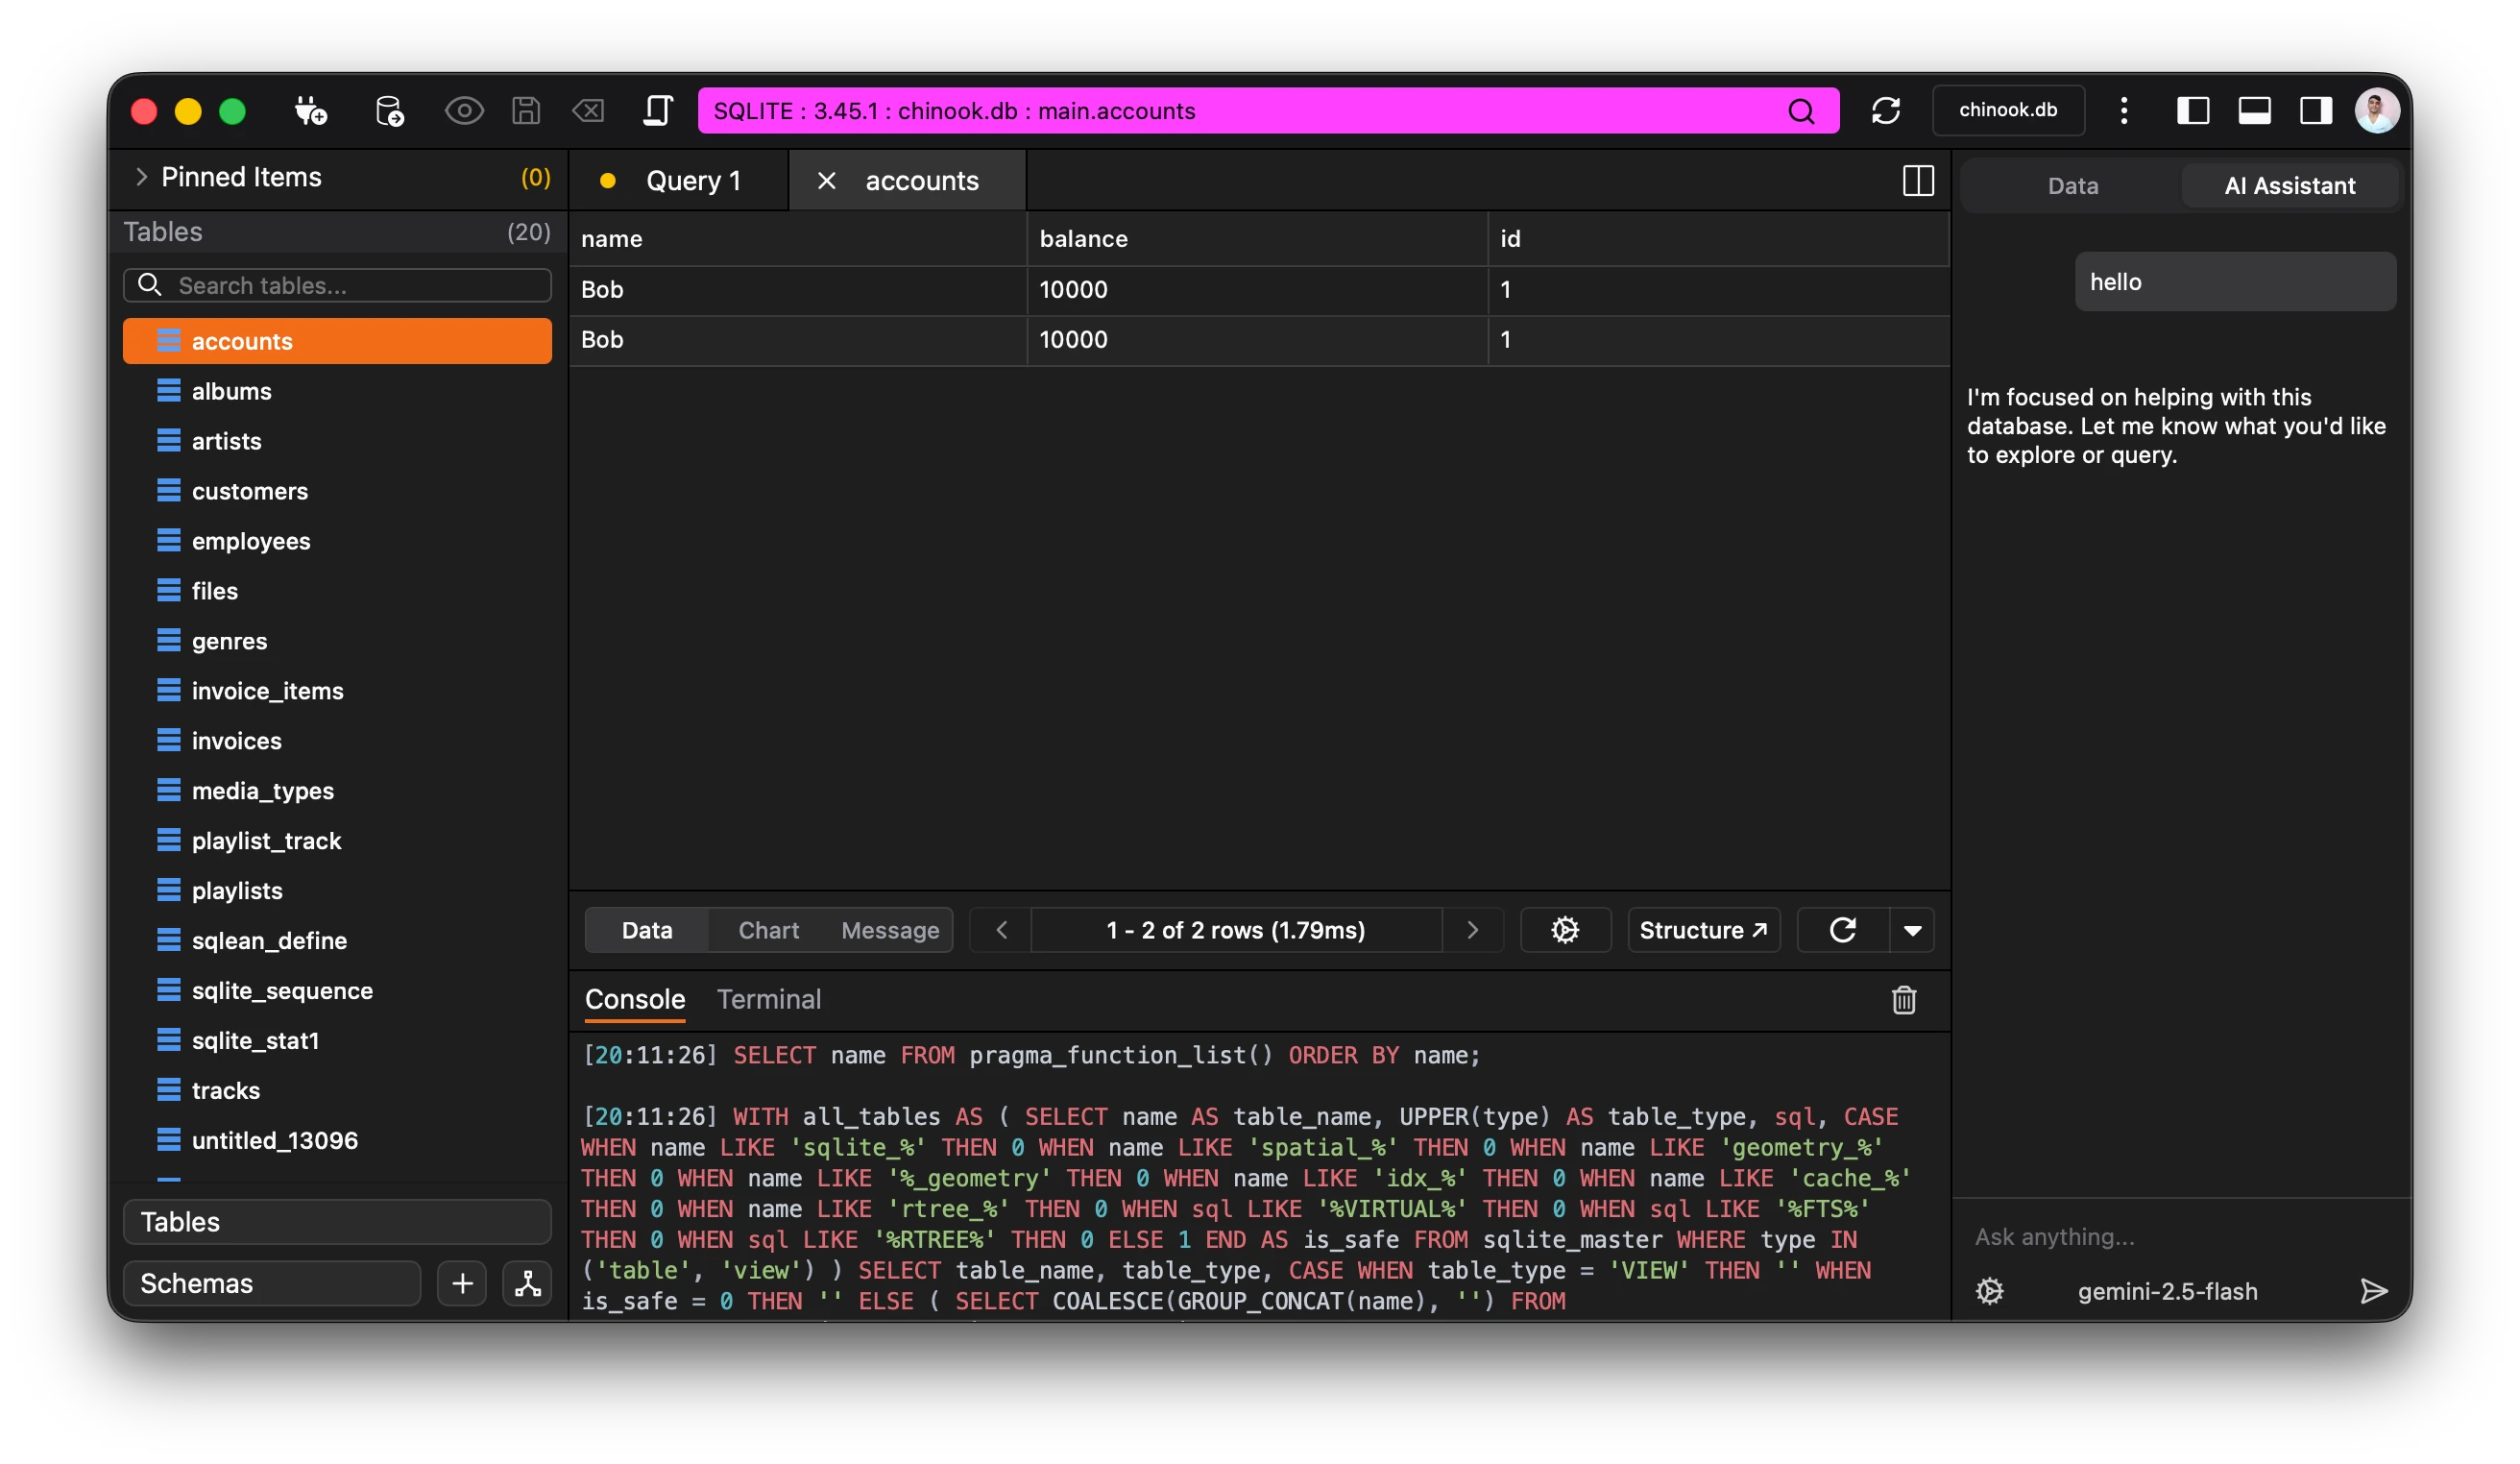The width and height of the screenshot is (2520, 1464).
Task: Open the employees table
Action: [337, 541]
